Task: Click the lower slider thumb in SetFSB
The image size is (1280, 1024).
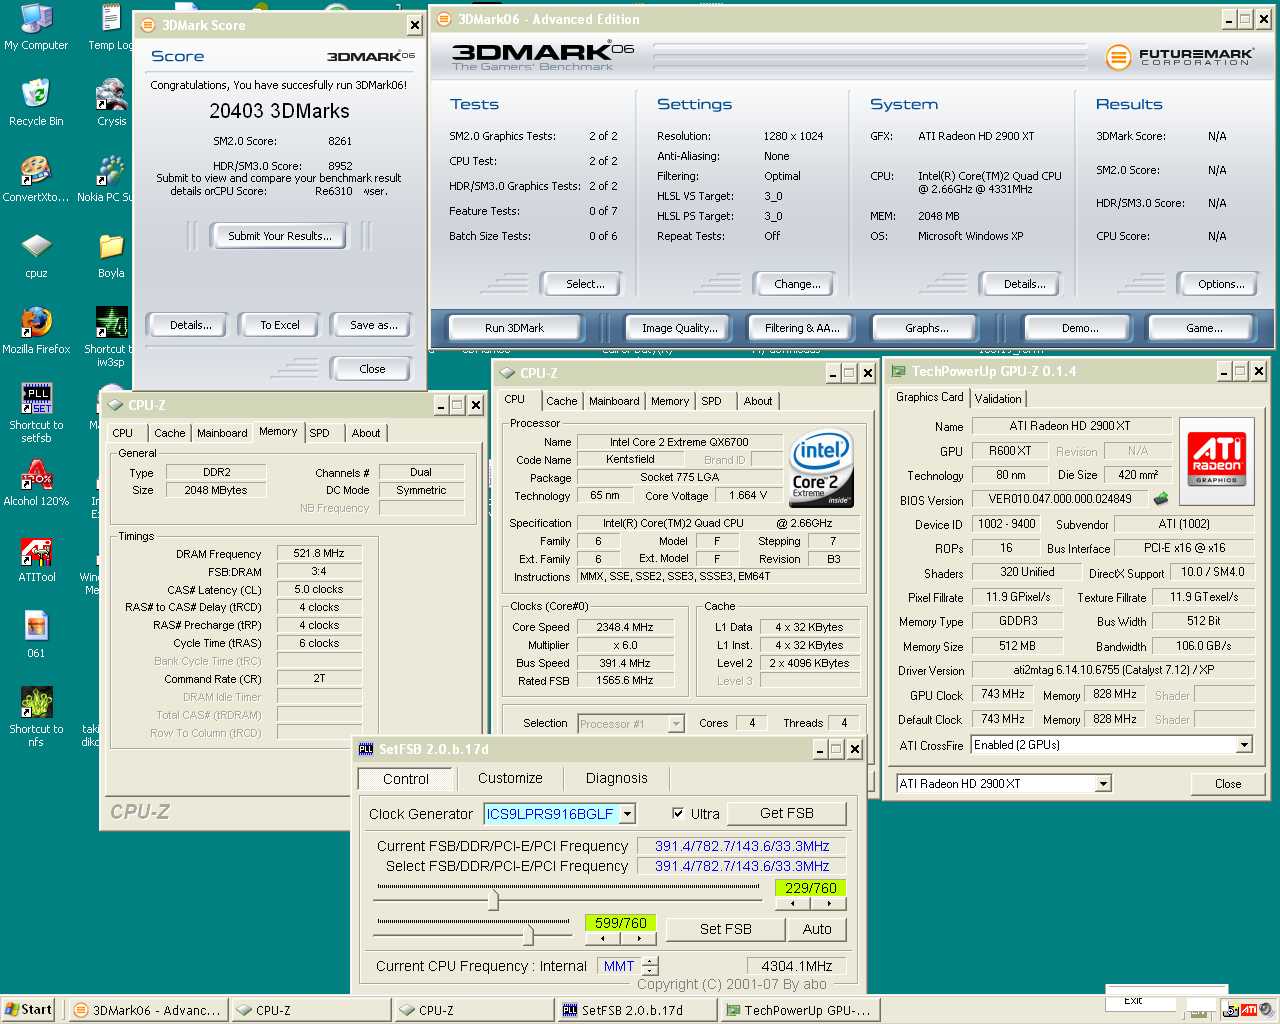Action: pos(528,935)
